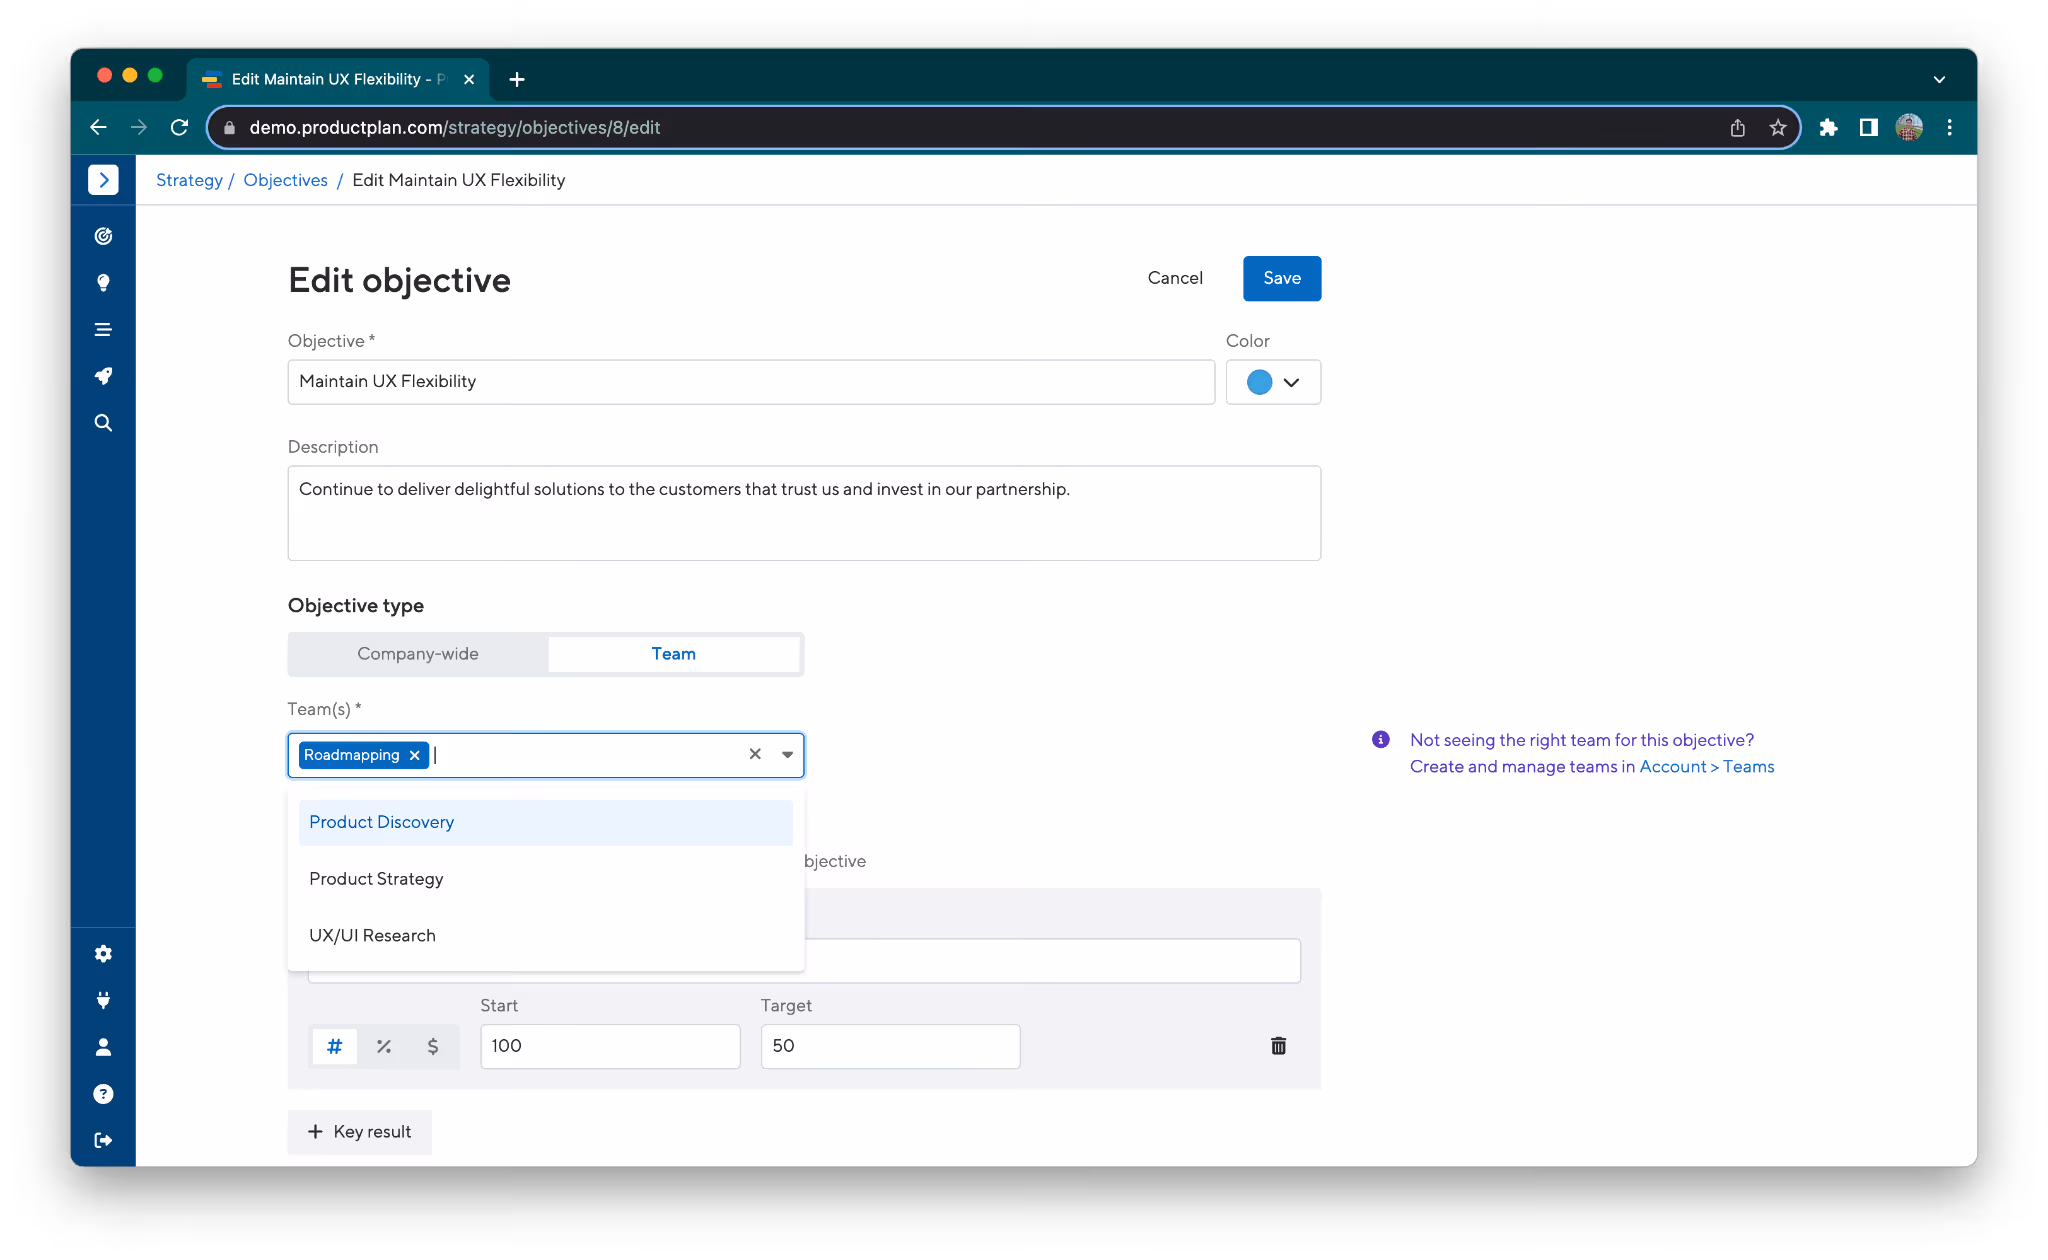Open the settings gear in sidebar
This screenshot has width=2048, height=1260.
(103, 954)
